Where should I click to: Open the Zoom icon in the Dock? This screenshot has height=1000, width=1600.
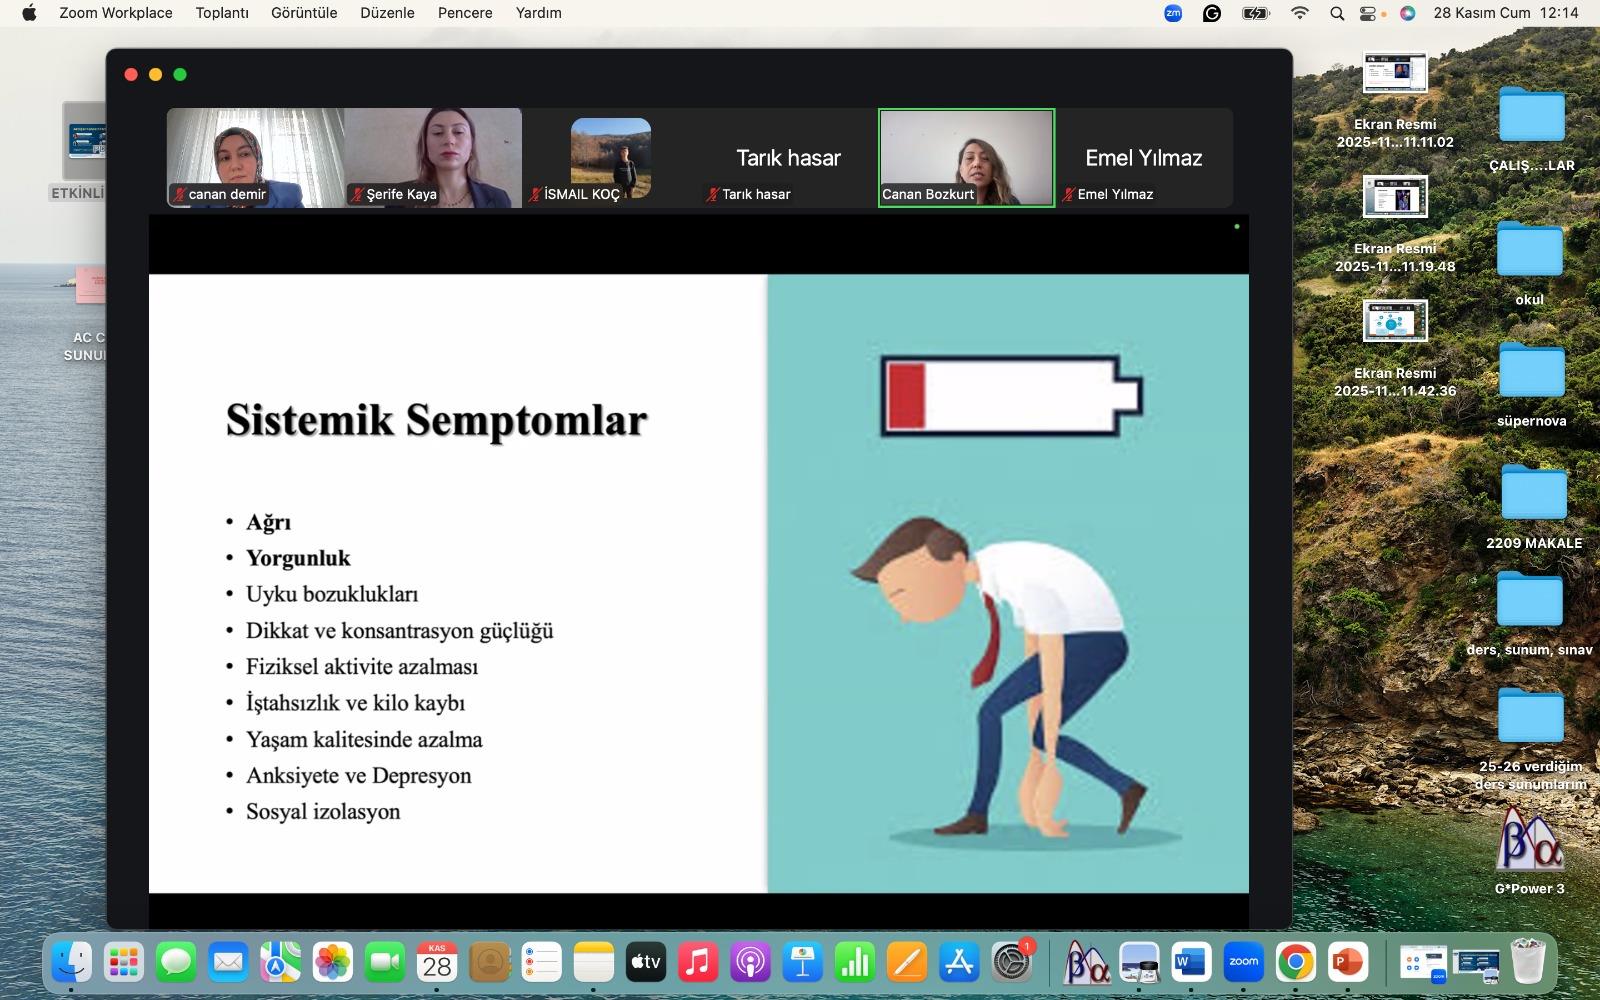pos(1243,963)
